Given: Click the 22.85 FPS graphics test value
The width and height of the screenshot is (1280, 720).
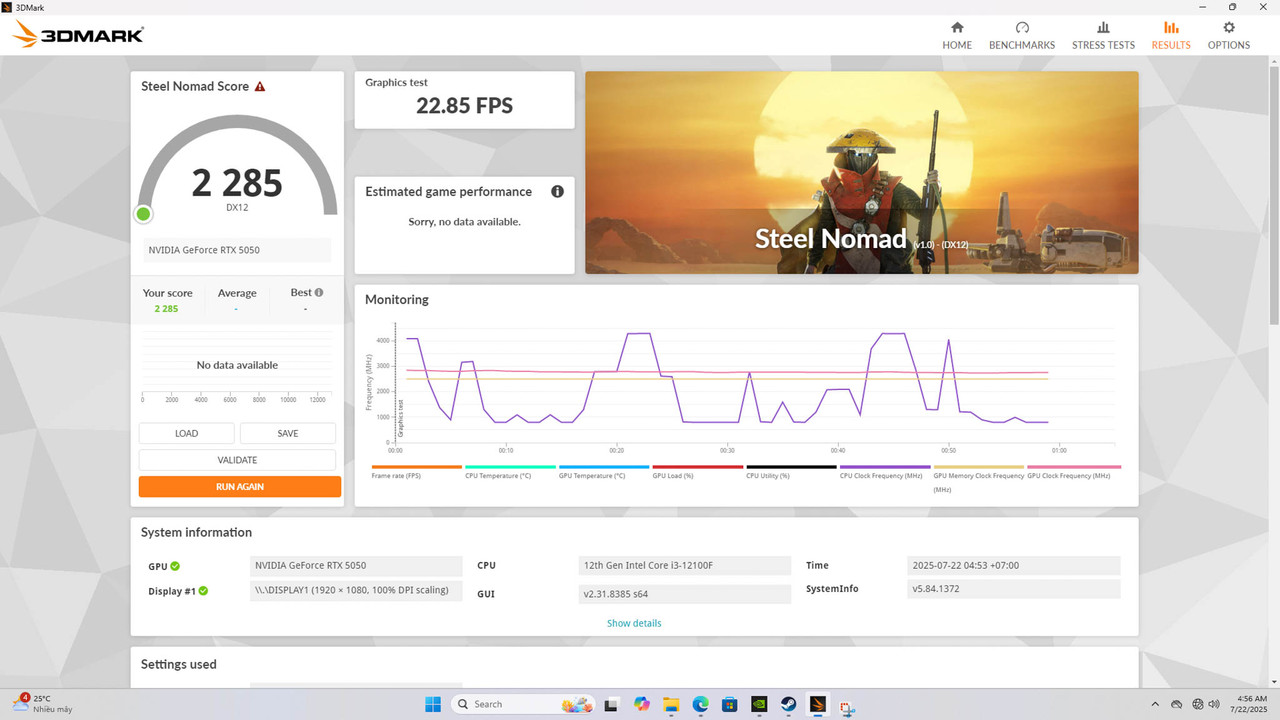Looking at the screenshot, I should pos(464,105).
